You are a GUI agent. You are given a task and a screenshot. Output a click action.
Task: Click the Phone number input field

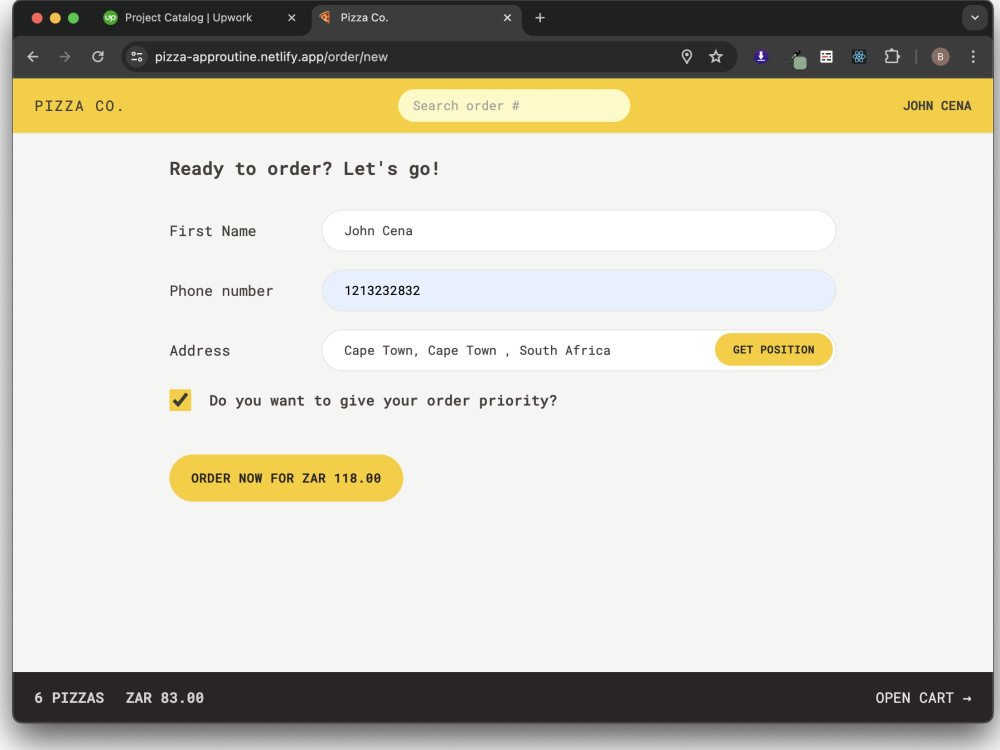pos(578,291)
